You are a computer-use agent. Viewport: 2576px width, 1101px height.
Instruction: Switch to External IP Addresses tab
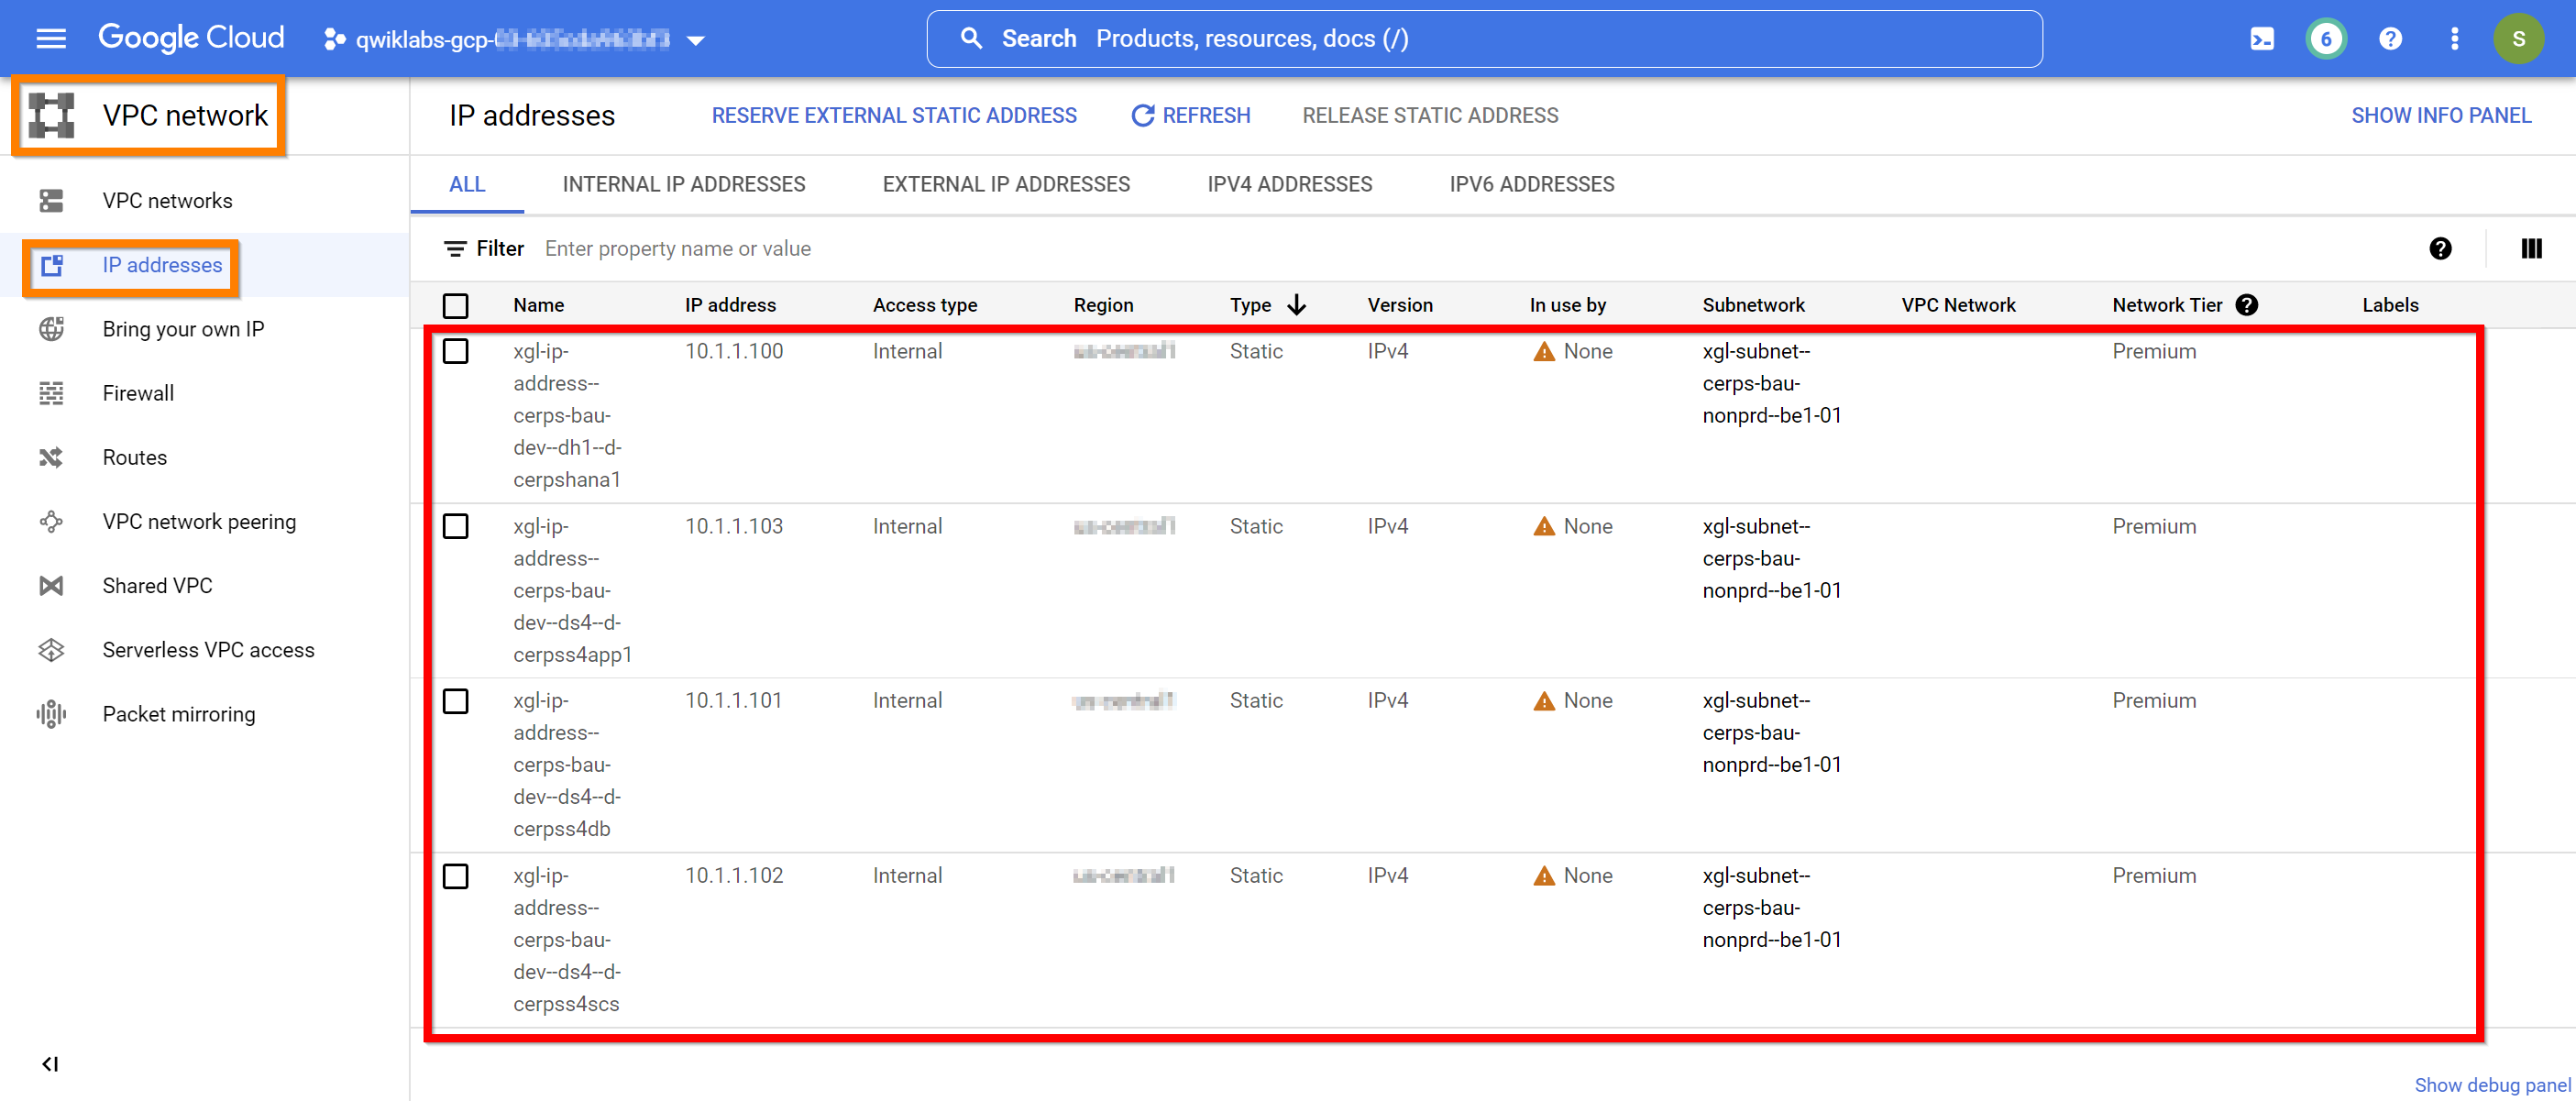pyautogui.click(x=1006, y=184)
